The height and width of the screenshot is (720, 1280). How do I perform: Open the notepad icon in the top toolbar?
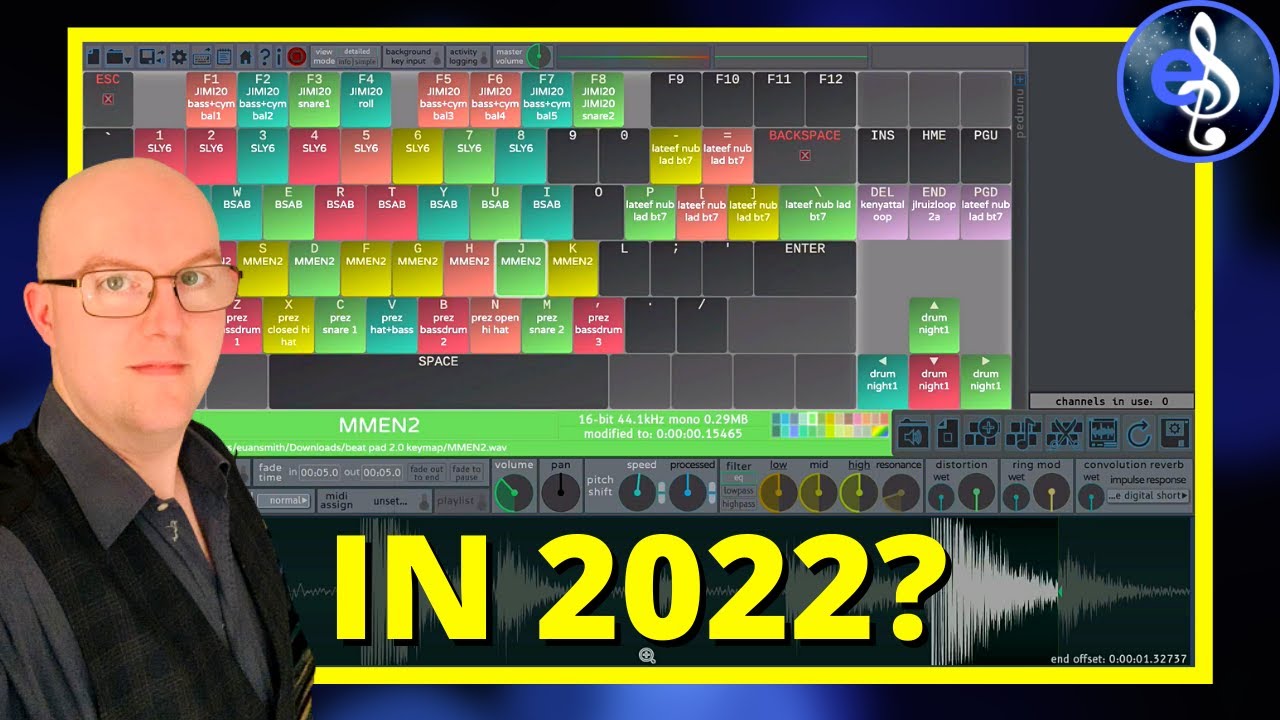tap(223, 57)
